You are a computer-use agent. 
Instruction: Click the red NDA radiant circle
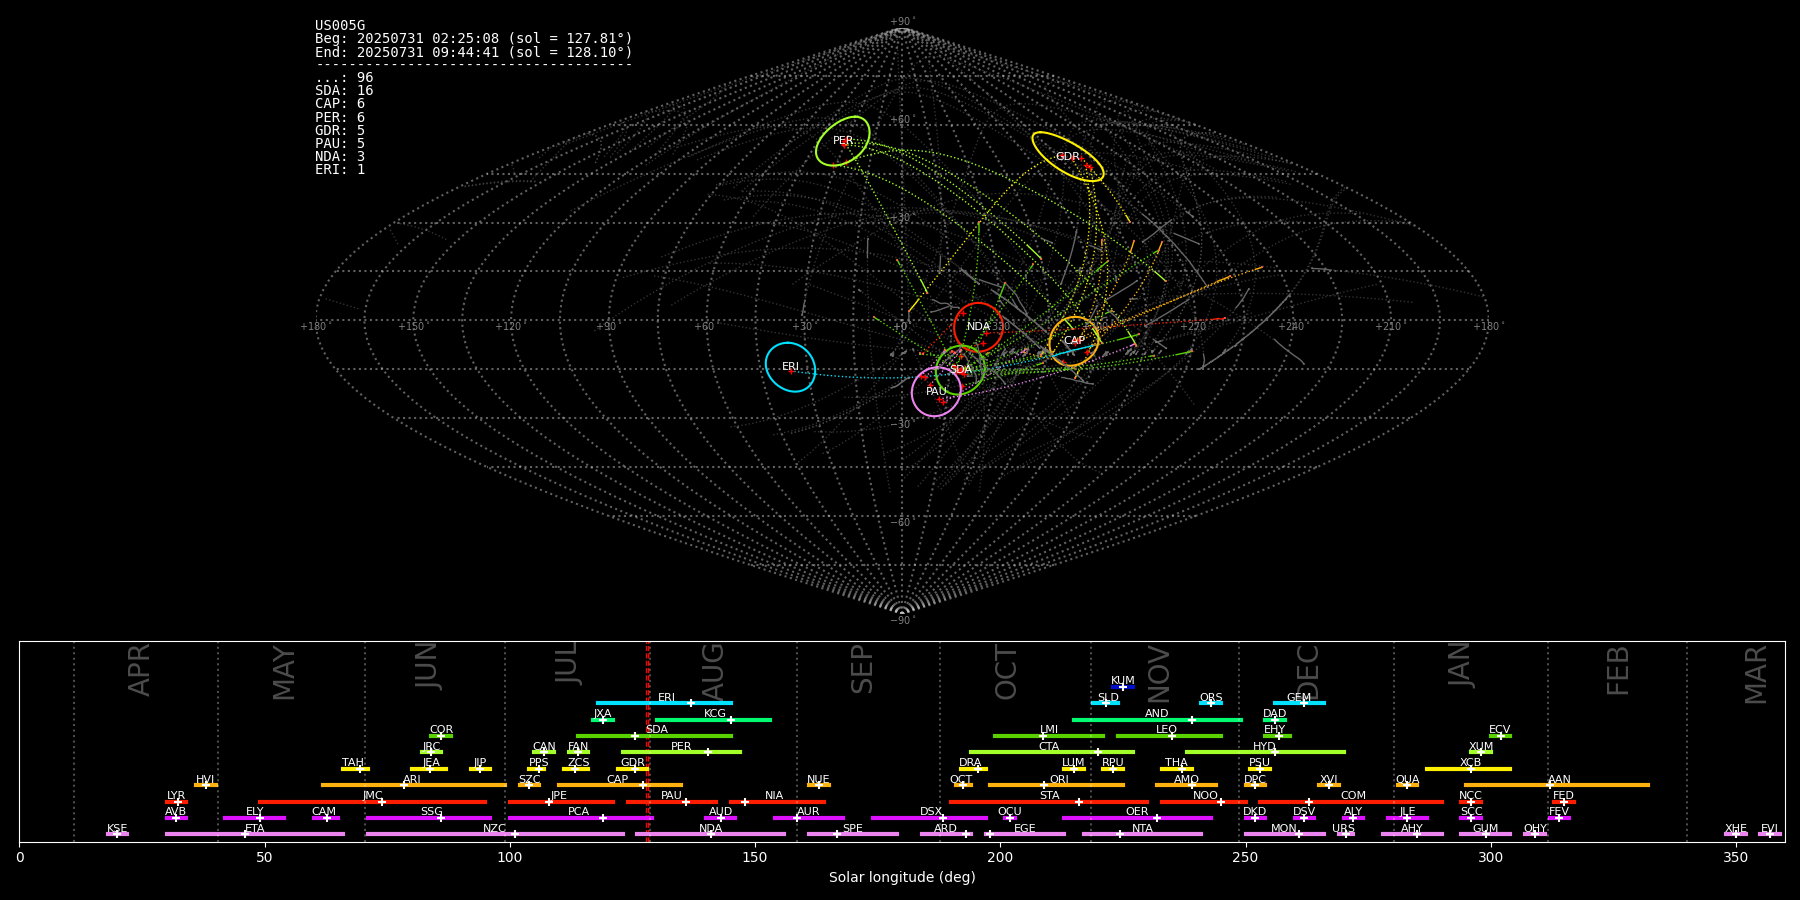[978, 327]
